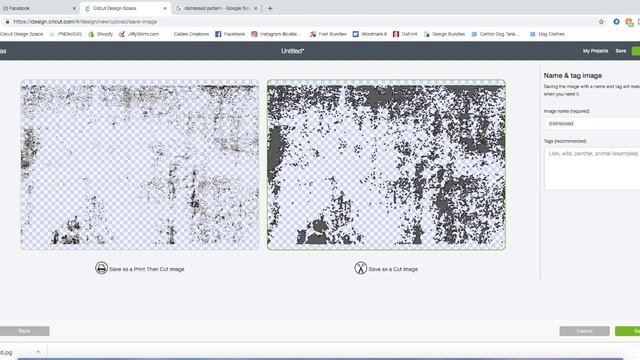Open the Font Bundles bookmark
This screenshot has width=640, height=360.
pyautogui.click(x=328, y=34)
